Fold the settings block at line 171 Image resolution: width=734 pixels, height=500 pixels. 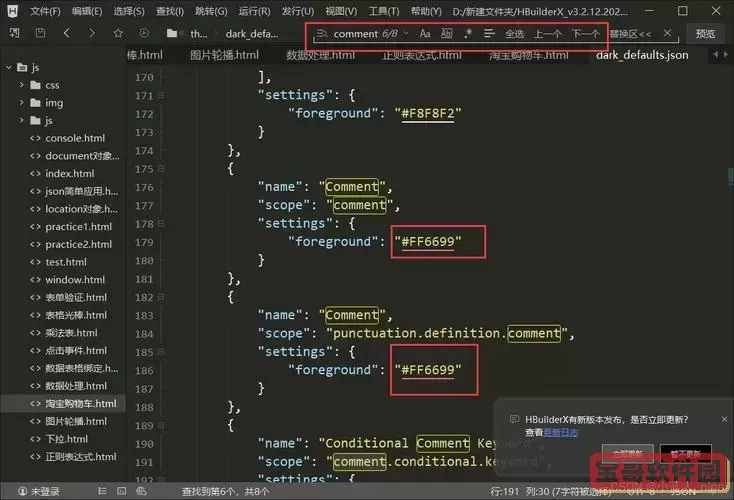tap(161, 95)
